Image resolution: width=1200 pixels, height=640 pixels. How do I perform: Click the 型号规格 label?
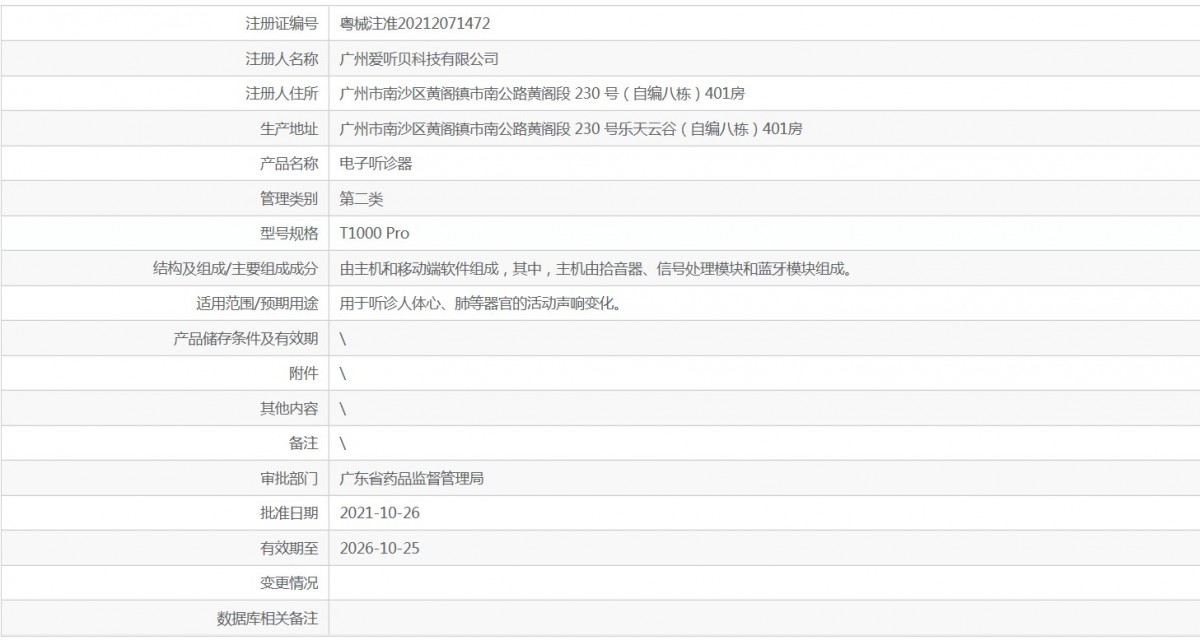pyautogui.click(x=289, y=233)
